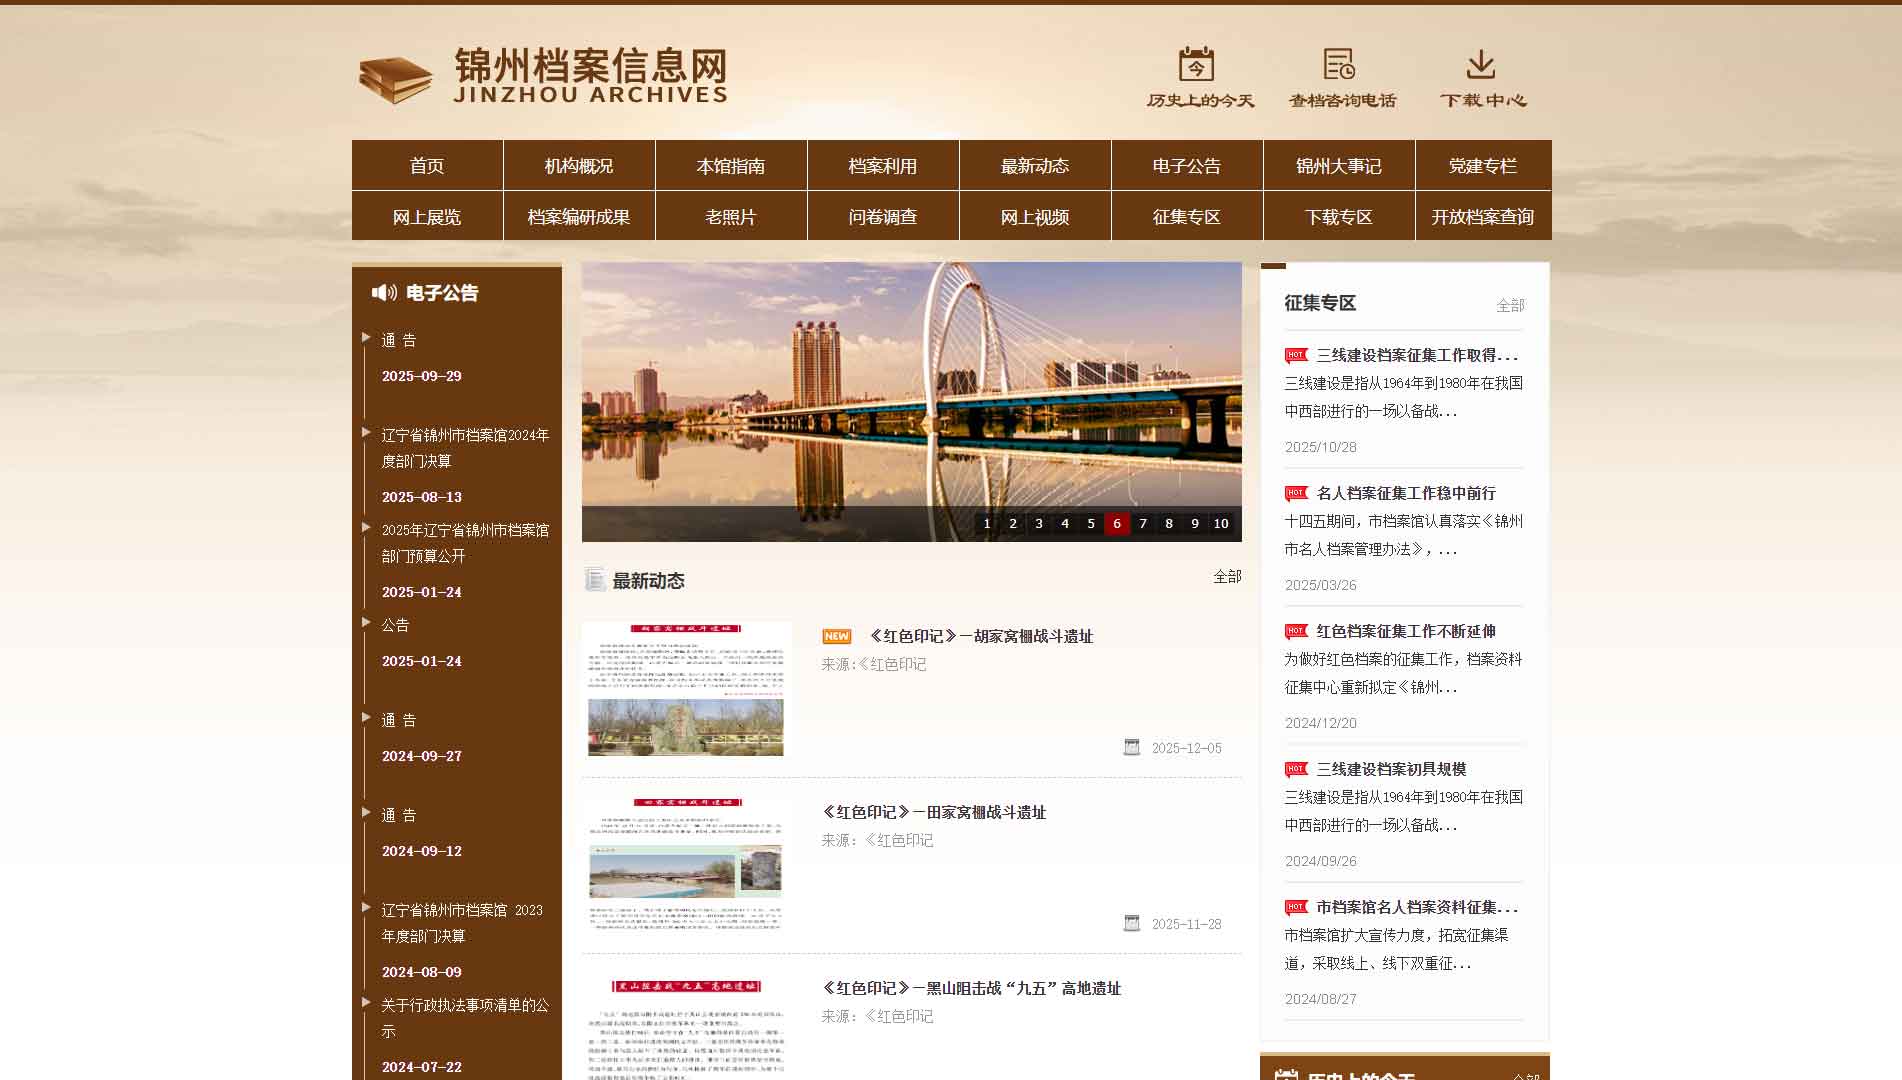Click the arrow bullet of the 2025-09-29 通告

pos(366,337)
